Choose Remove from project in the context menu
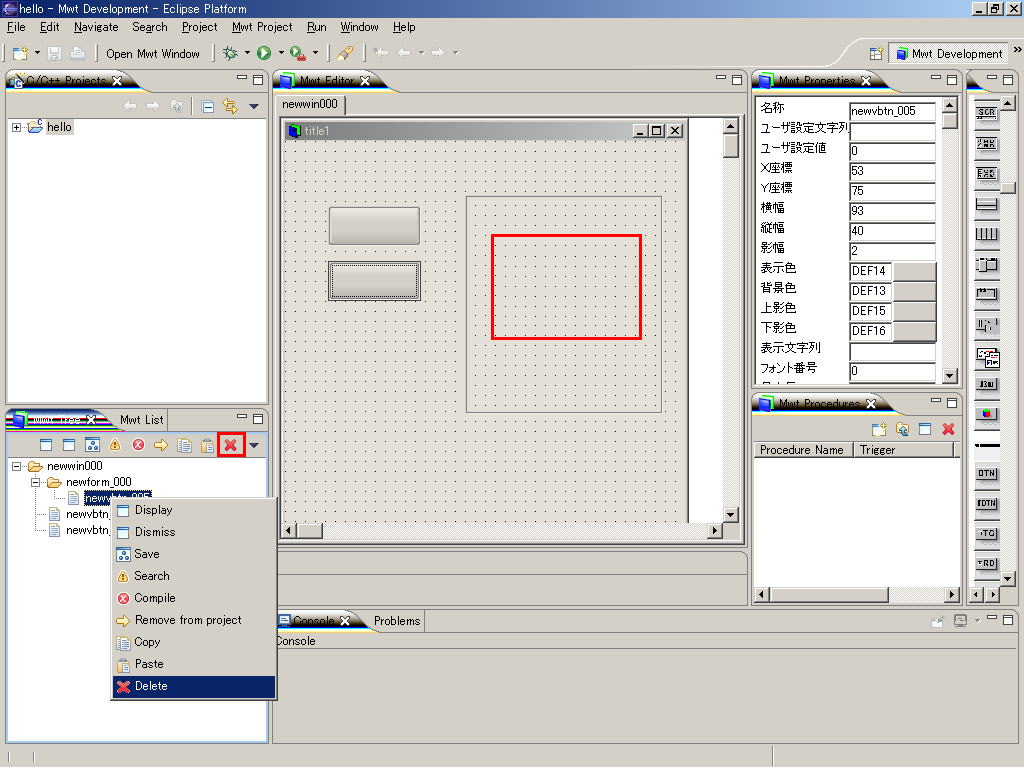The image size is (1024, 768). click(194, 620)
